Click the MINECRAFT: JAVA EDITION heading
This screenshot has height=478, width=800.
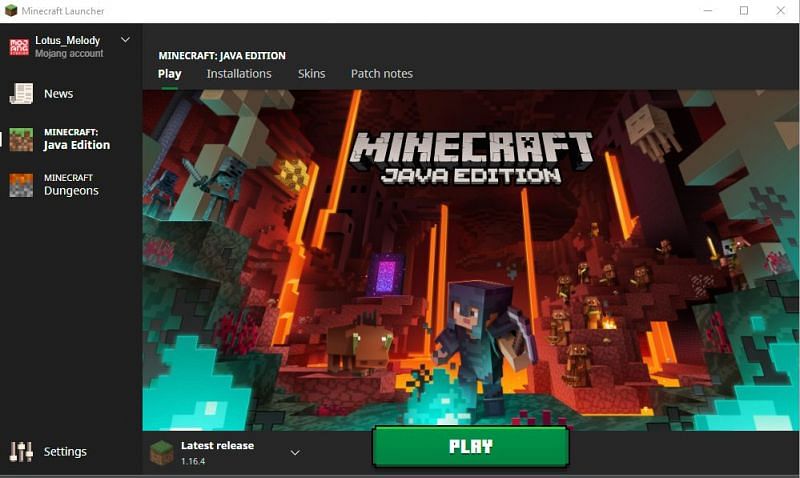coord(222,56)
